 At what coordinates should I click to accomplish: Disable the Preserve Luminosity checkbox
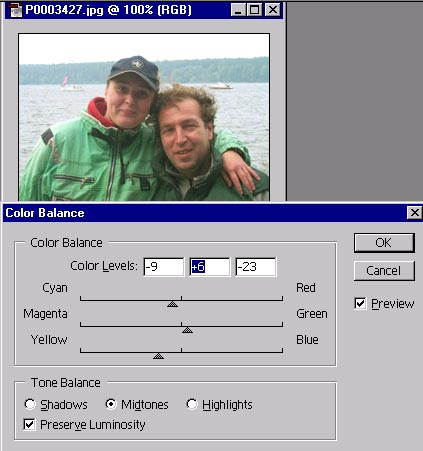[x=29, y=425]
